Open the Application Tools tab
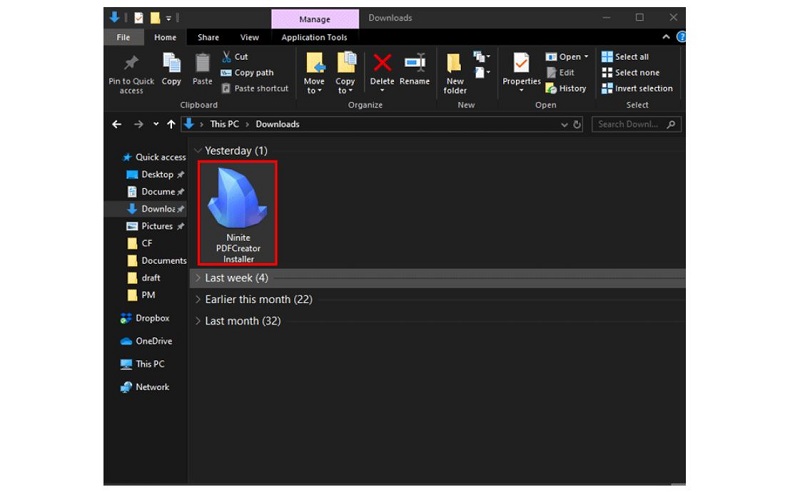Image resolution: width=800 pixels, height=492 pixels. (x=314, y=37)
